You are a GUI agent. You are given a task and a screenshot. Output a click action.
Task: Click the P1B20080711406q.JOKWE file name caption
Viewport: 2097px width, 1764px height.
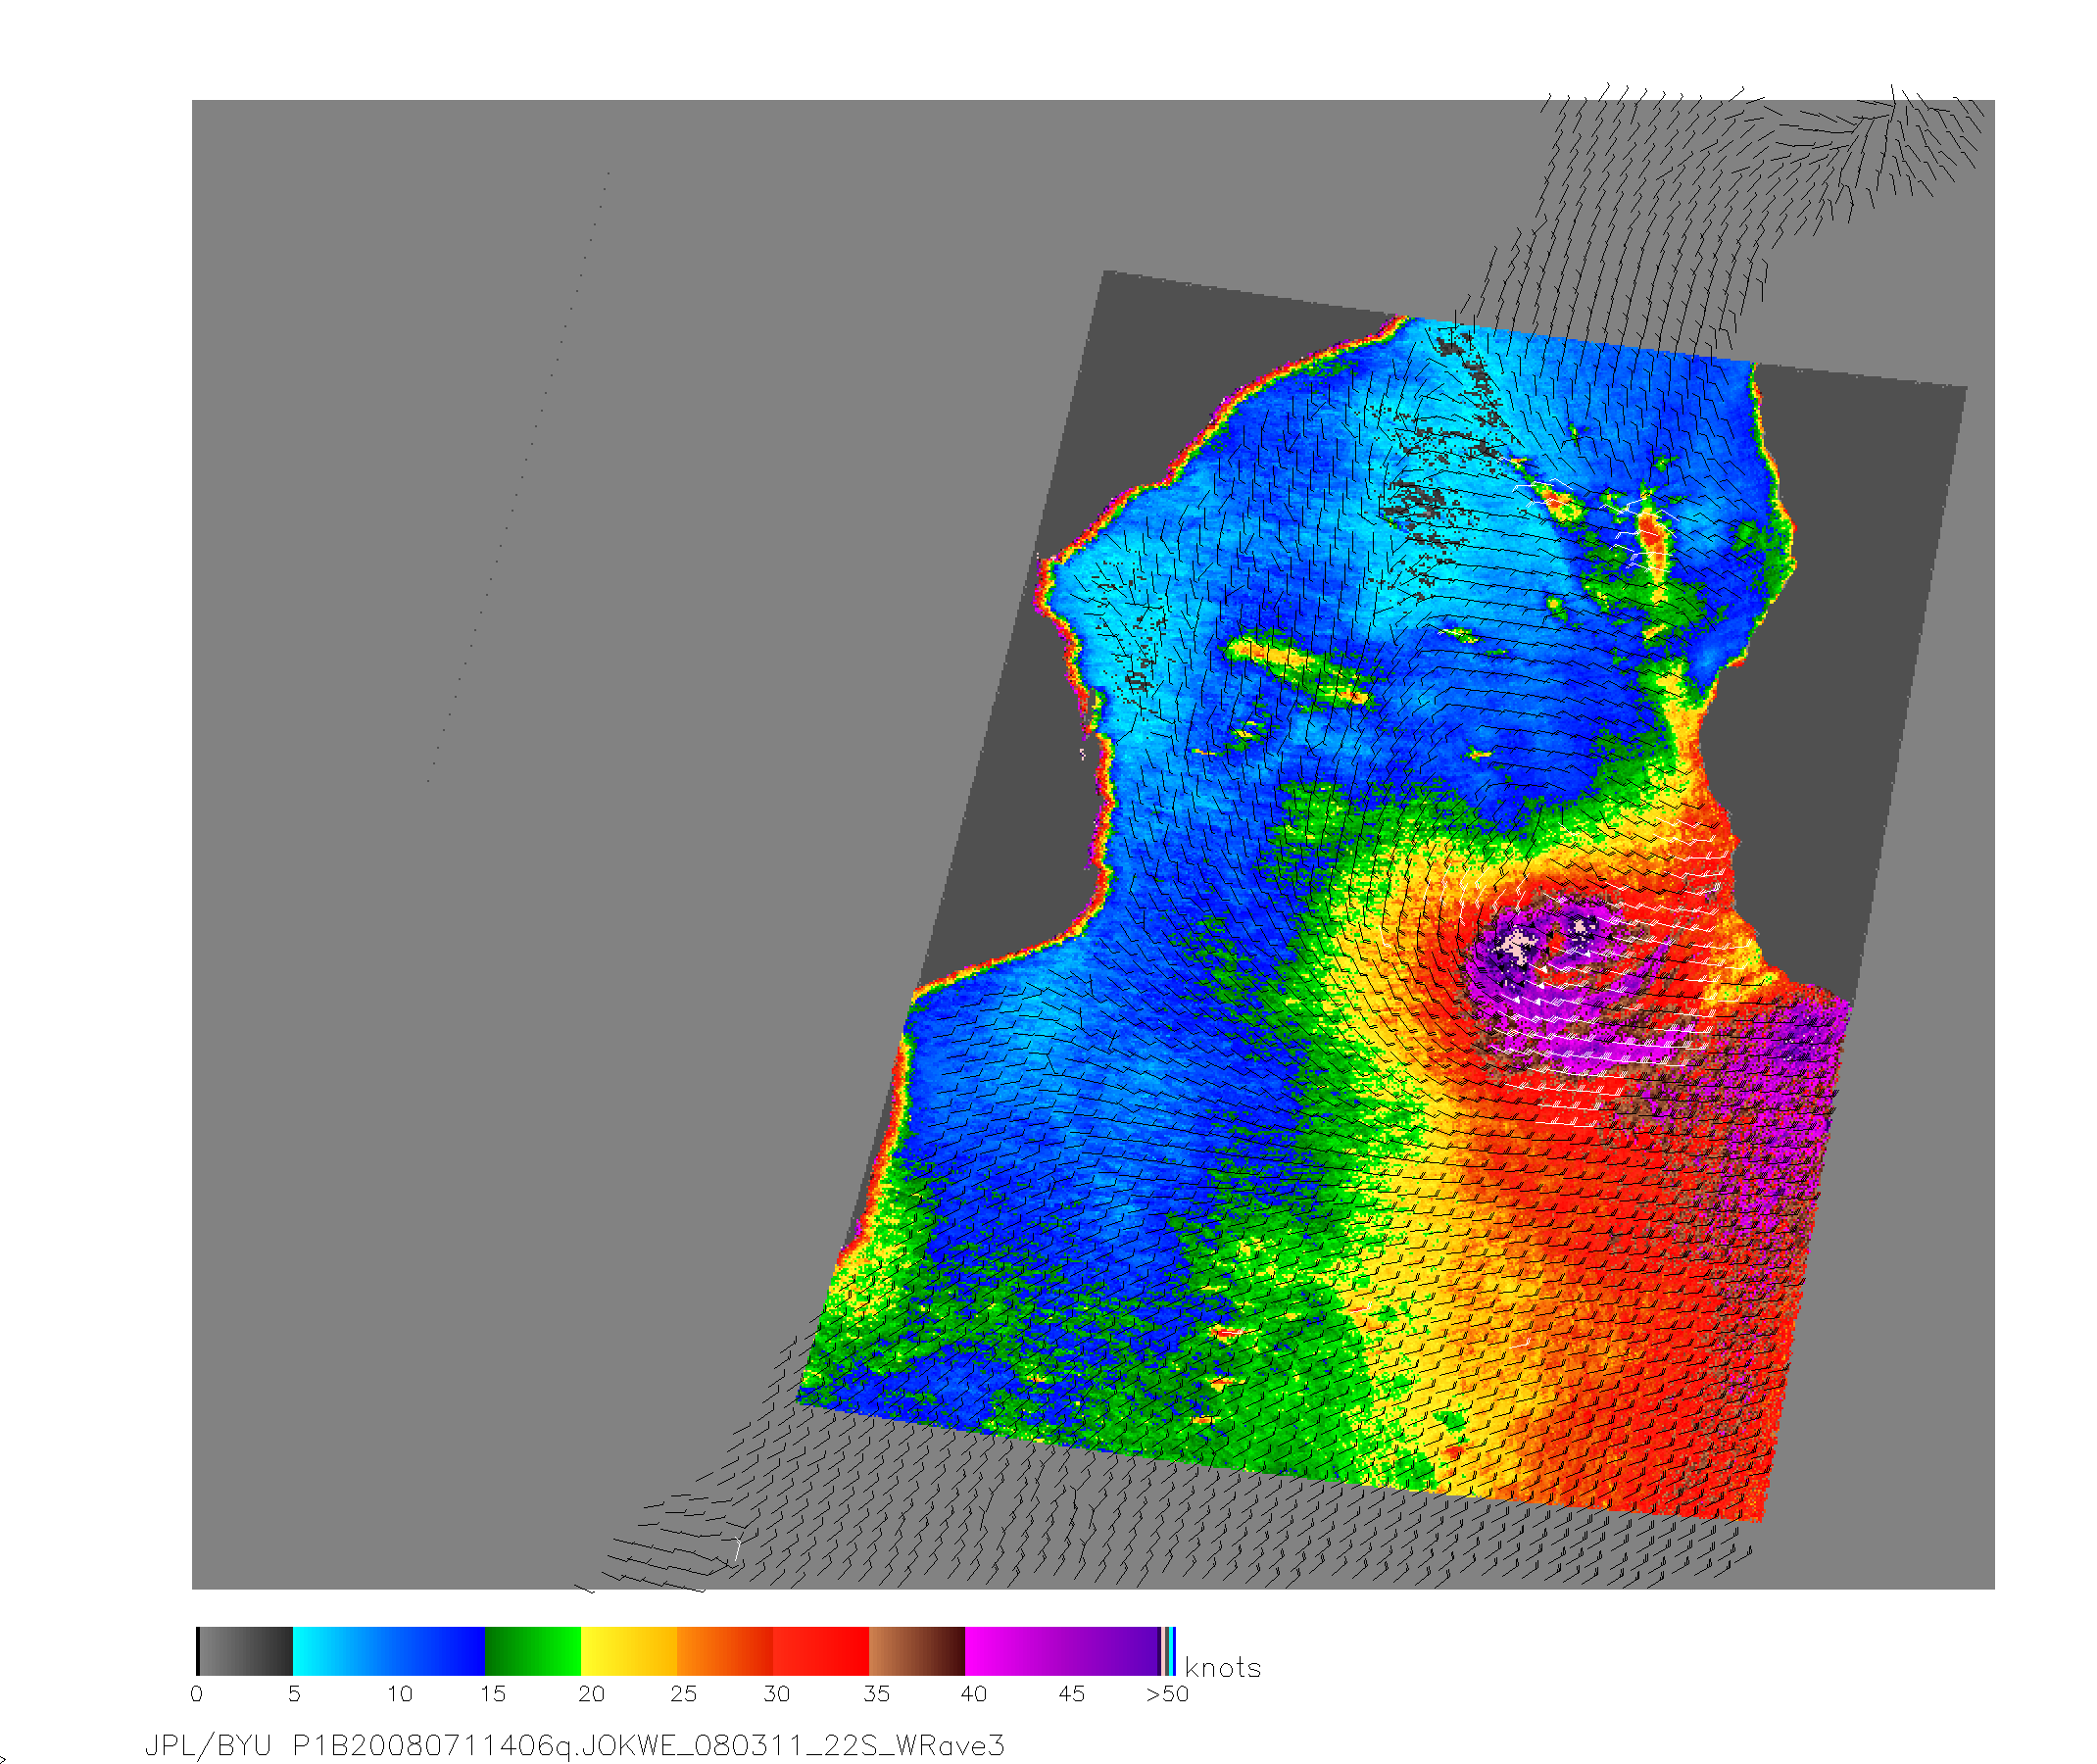(x=648, y=1746)
